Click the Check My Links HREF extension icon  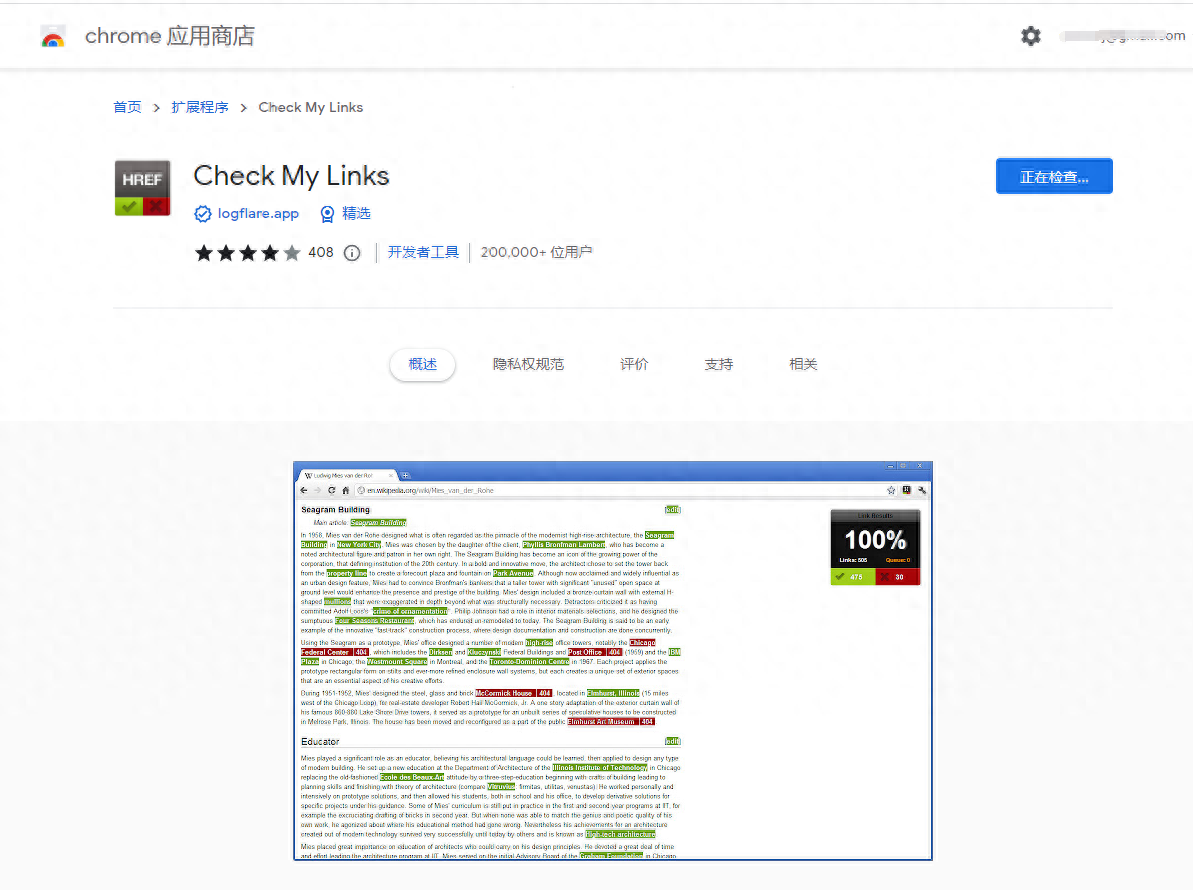[142, 188]
